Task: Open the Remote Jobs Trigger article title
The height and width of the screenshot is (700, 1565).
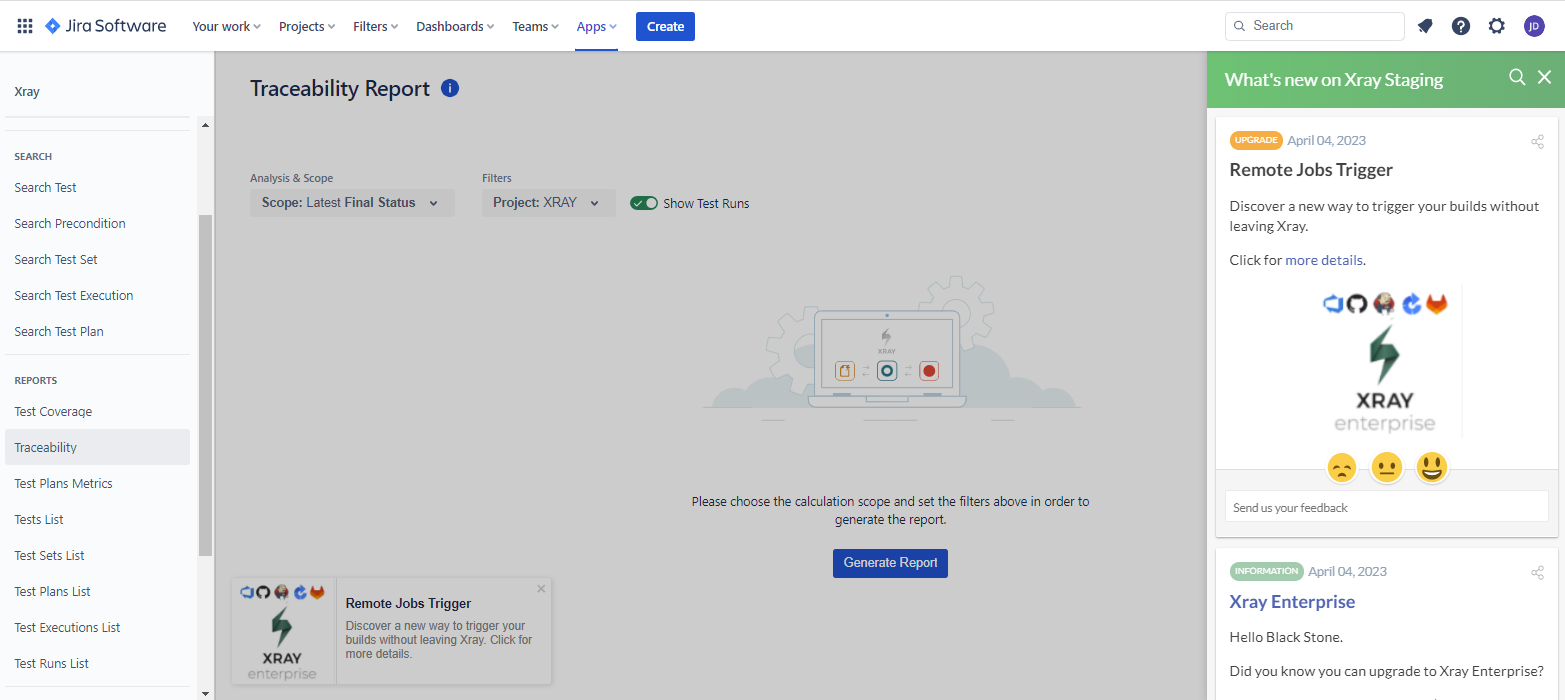Action: 1311,170
